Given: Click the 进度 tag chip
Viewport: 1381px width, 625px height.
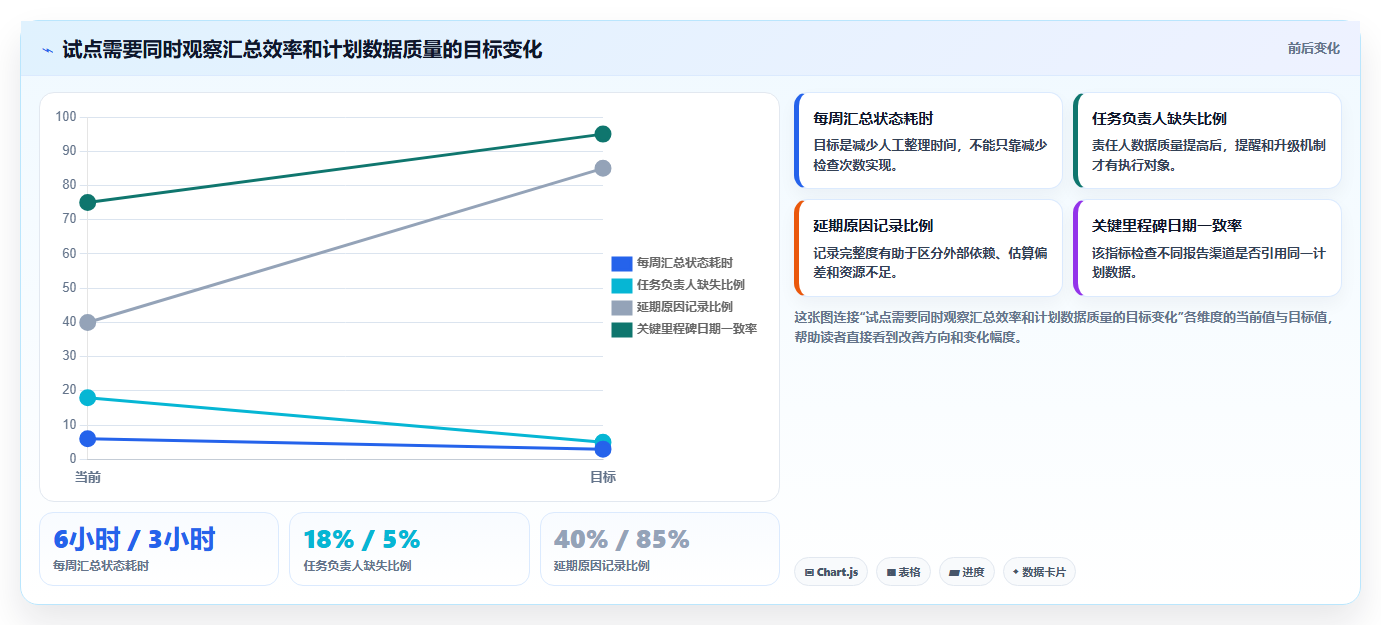Looking at the screenshot, I should [x=967, y=572].
